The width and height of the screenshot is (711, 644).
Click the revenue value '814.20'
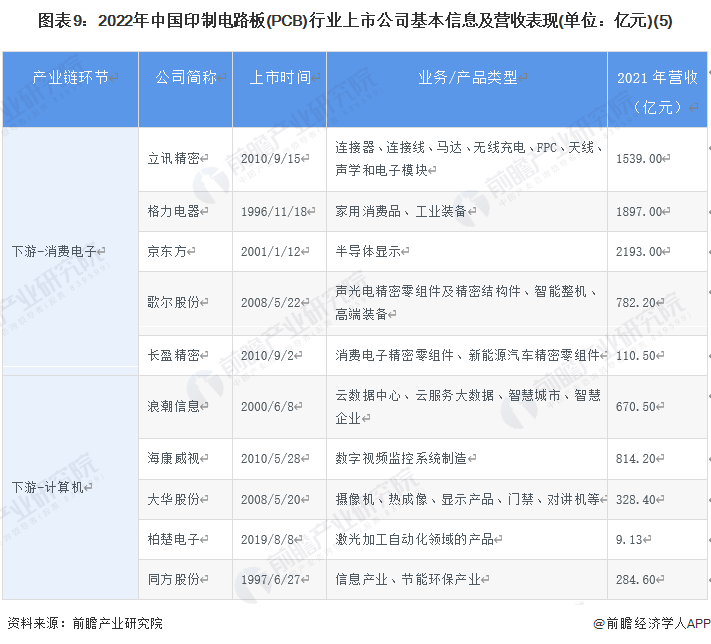pos(636,459)
